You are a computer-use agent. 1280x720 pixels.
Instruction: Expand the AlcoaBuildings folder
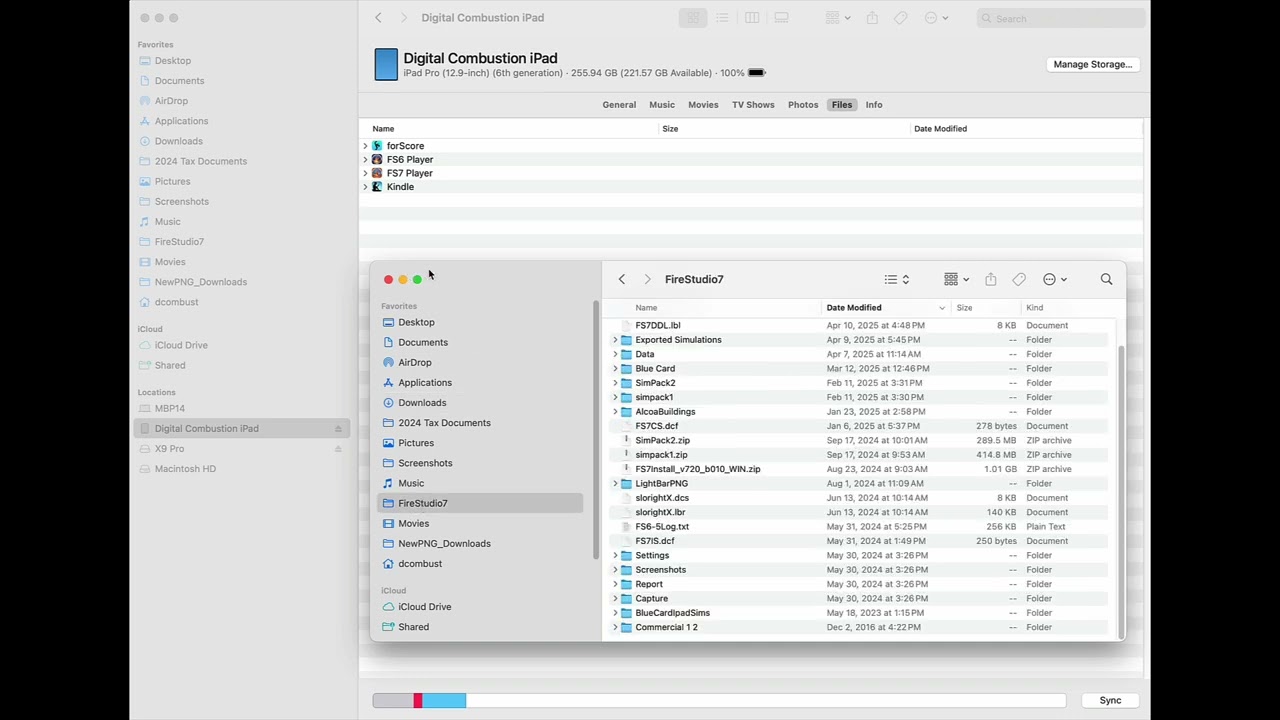click(x=615, y=411)
